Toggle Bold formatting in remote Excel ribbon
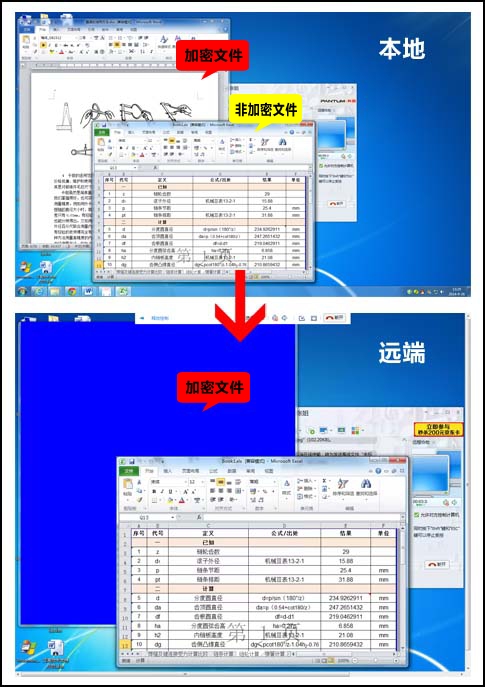Viewport: 485px width, 687px height. tap(153, 492)
